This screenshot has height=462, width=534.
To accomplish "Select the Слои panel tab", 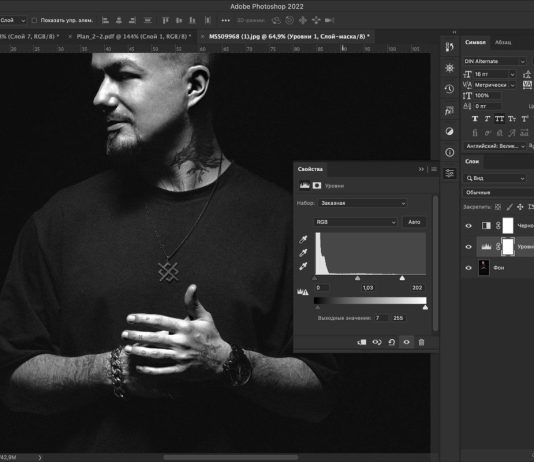I will [x=472, y=161].
